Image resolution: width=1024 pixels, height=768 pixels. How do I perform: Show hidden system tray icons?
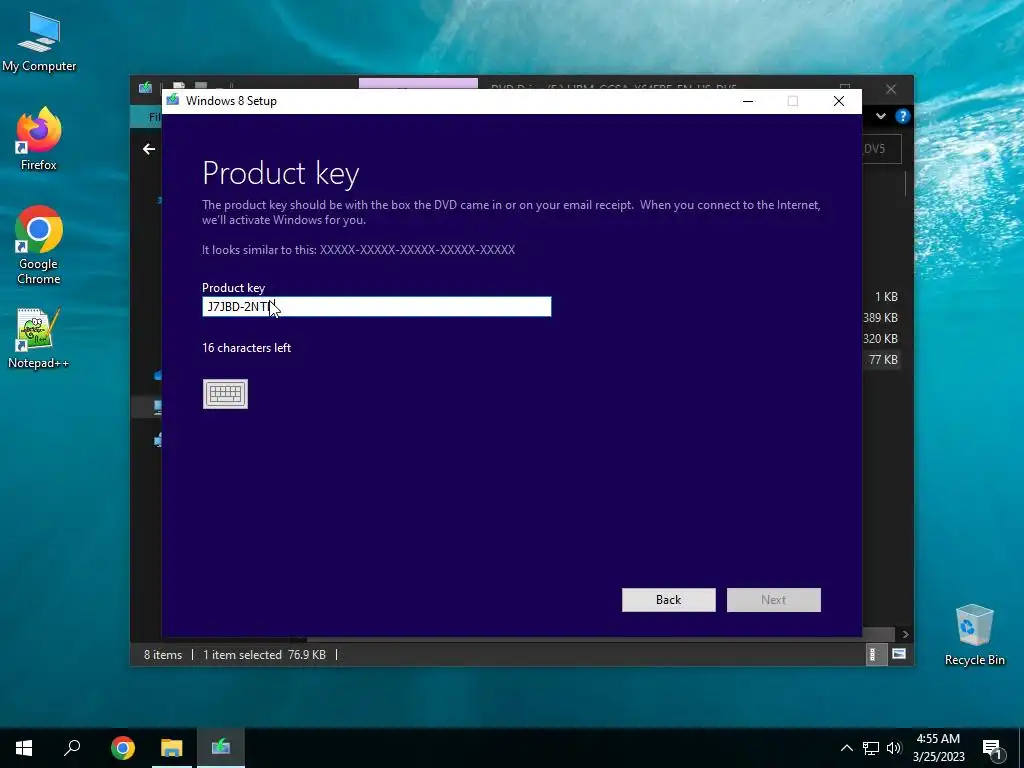click(x=846, y=748)
